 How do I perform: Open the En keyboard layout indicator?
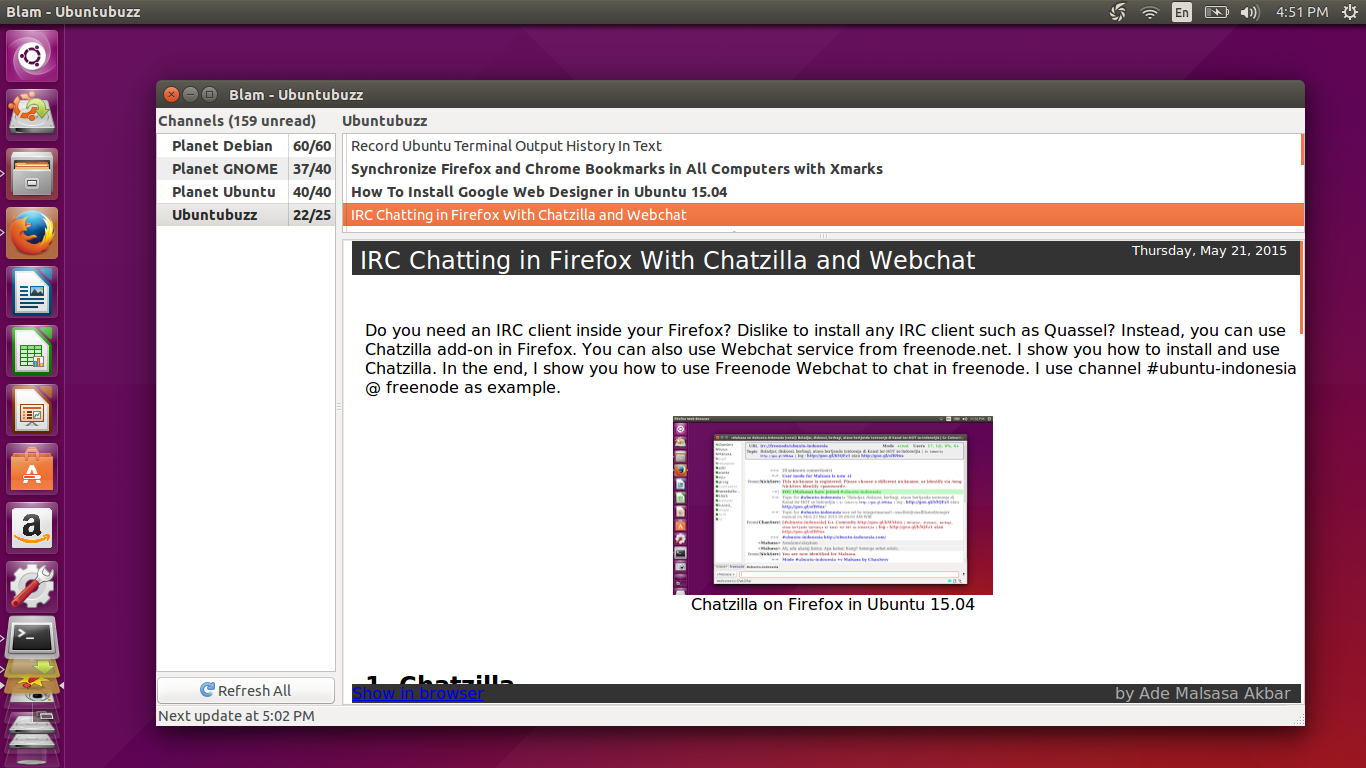1182,12
